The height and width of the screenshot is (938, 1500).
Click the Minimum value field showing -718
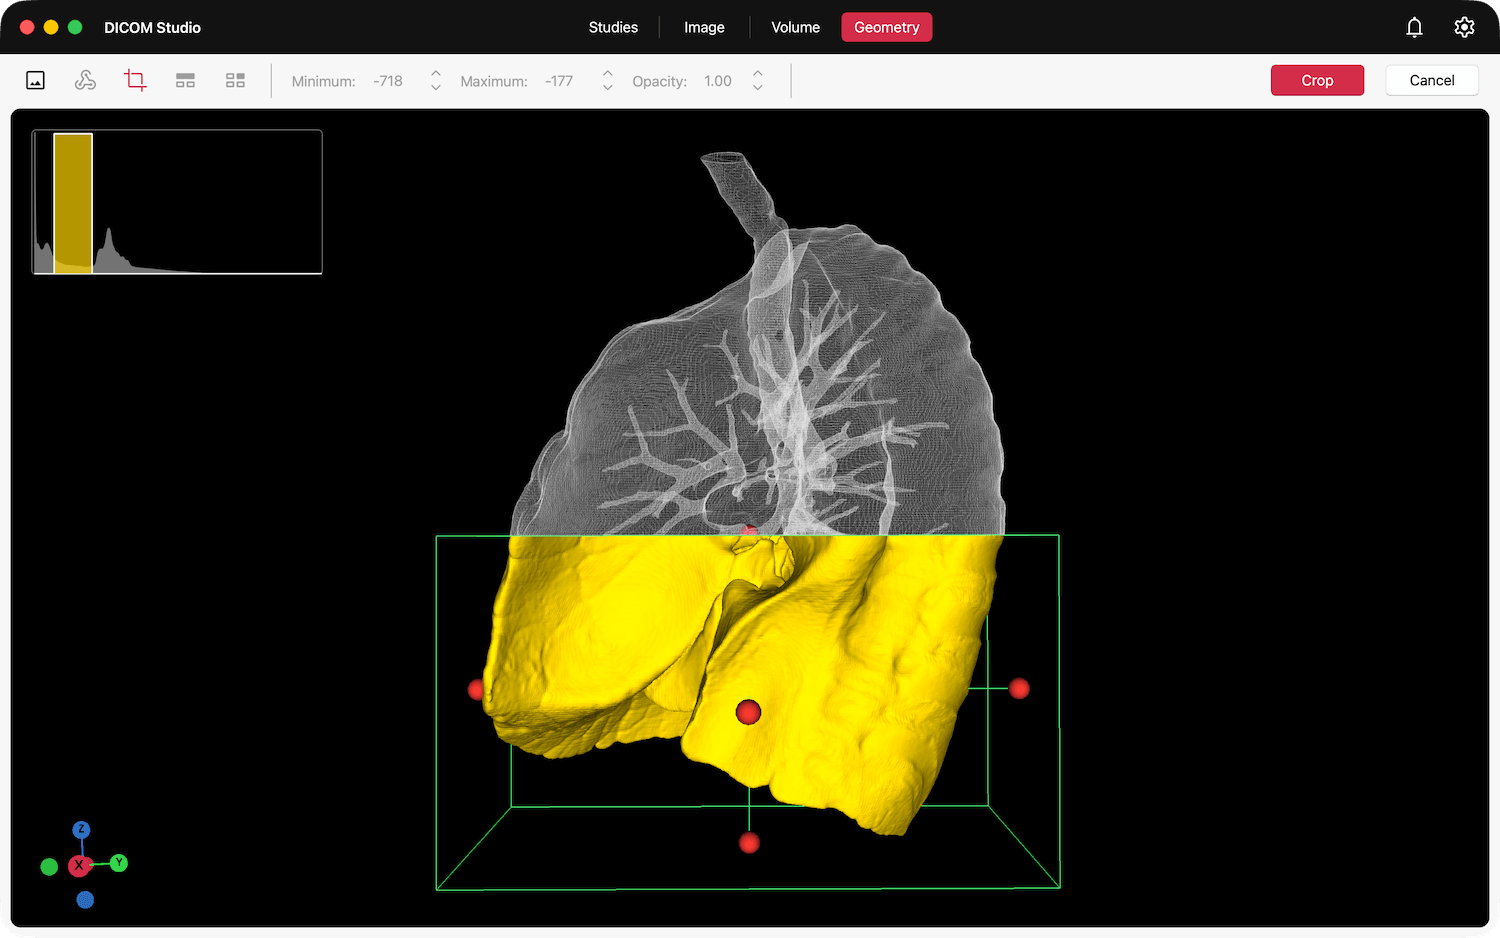coord(388,81)
